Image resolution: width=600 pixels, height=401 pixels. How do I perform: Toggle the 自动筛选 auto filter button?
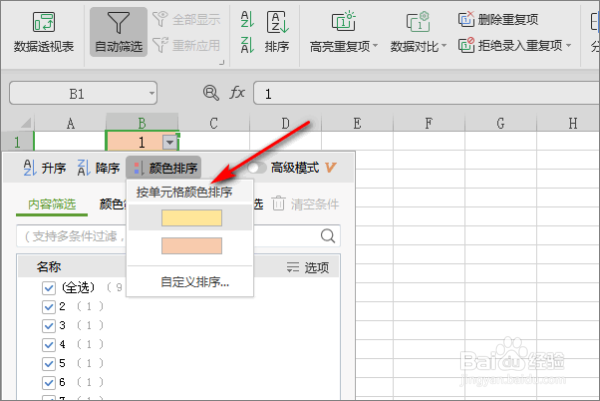[x=118, y=32]
